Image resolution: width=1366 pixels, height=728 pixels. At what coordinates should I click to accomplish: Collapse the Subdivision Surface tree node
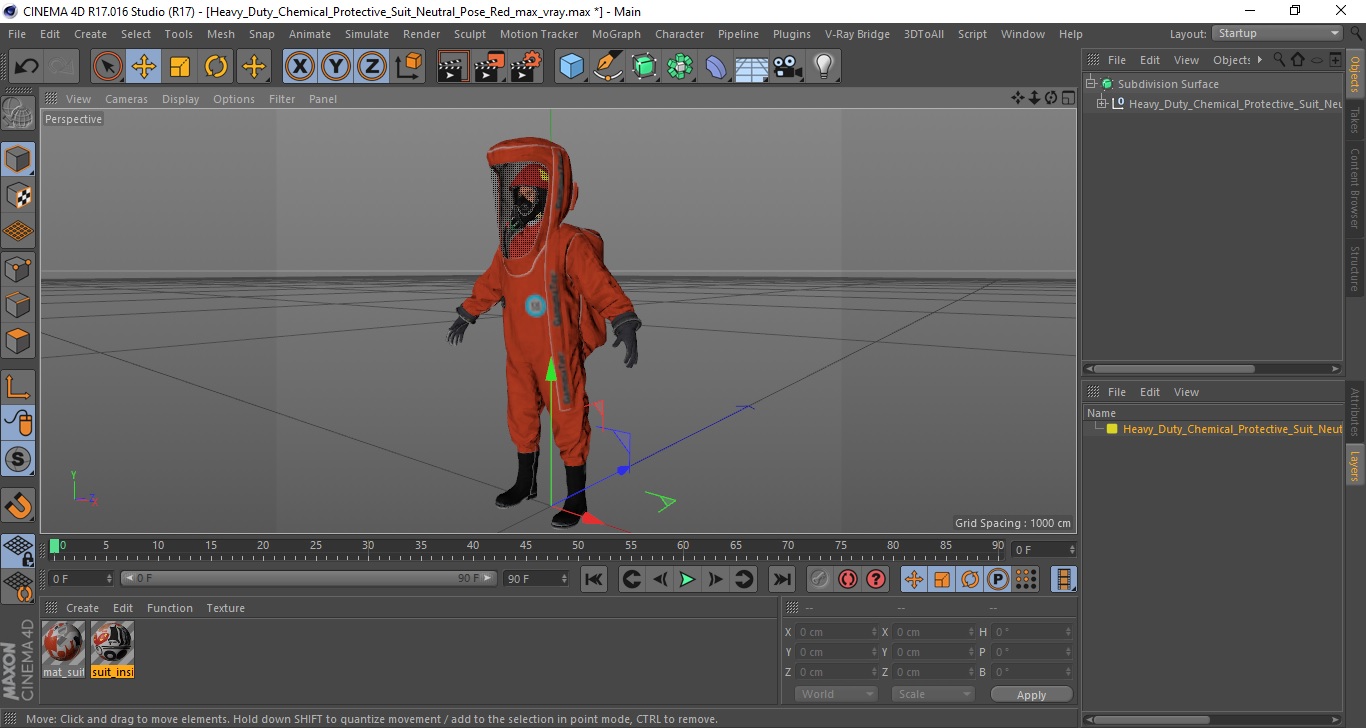(x=1091, y=84)
